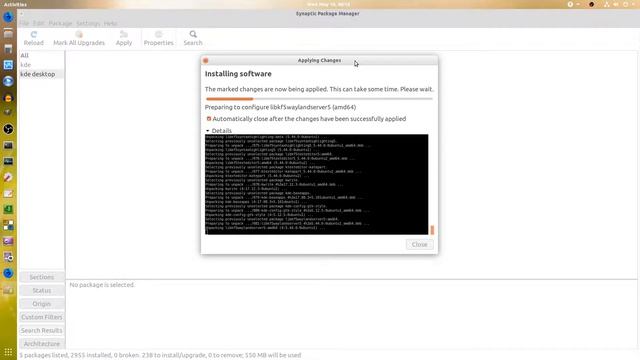Click the status bar packages listed summary

click(160, 356)
